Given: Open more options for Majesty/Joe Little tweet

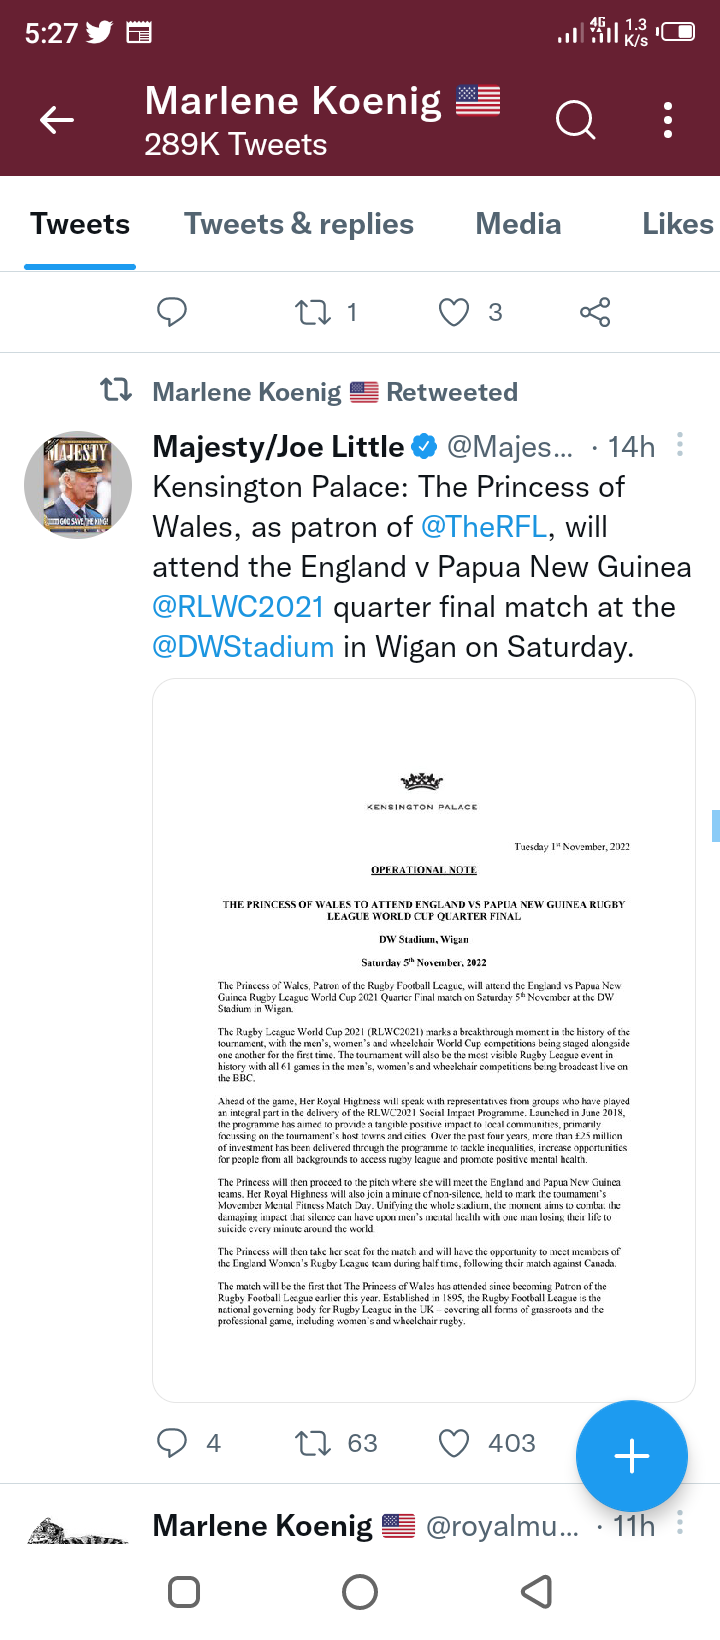Looking at the screenshot, I should tap(680, 444).
